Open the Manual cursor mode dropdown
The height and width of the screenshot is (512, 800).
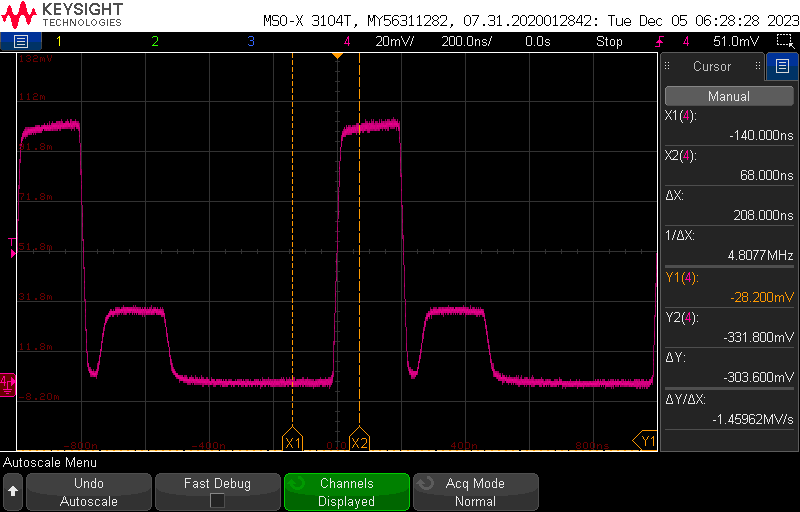(x=728, y=97)
